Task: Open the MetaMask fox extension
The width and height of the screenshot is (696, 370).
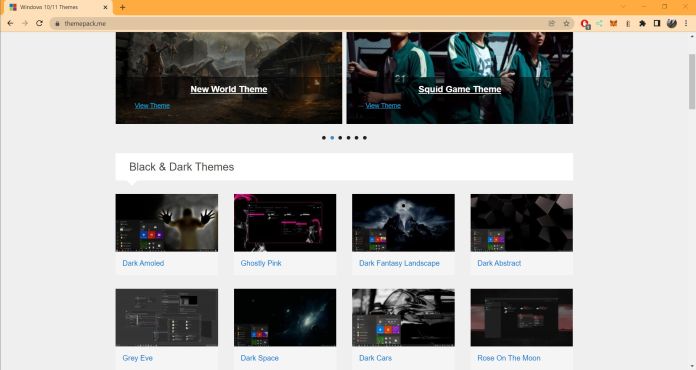Action: pyautogui.click(x=613, y=24)
